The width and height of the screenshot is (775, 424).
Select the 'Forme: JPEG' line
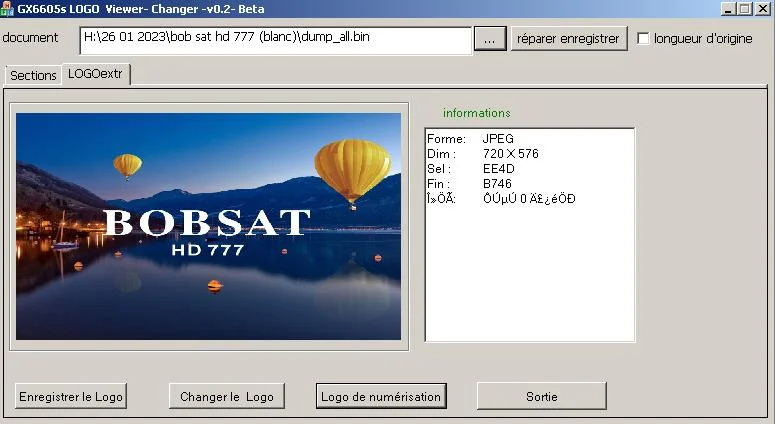[471, 139]
